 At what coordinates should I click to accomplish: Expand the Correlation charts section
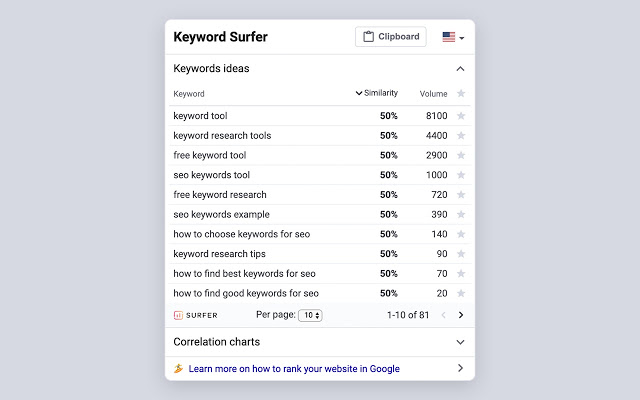(460, 342)
